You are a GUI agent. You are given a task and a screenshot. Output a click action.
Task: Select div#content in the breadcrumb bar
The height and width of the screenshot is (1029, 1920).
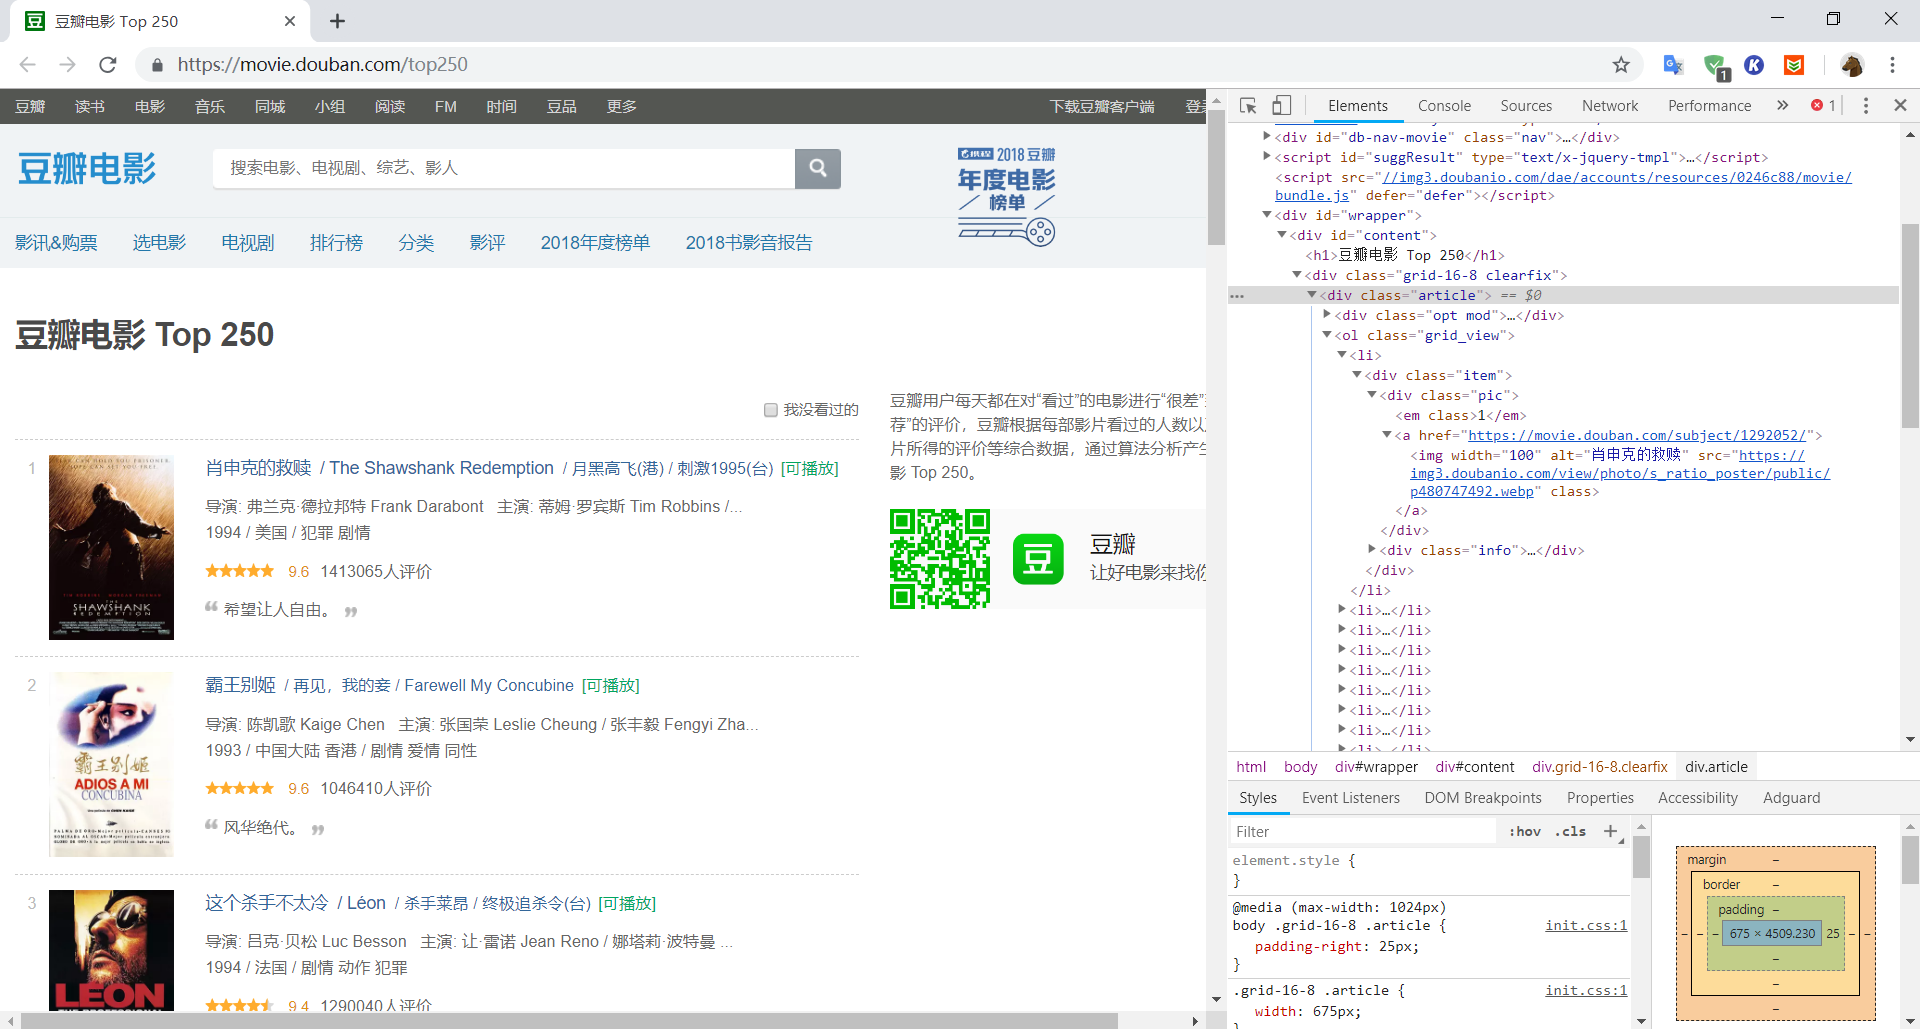pyautogui.click(x=1475, y=767)
